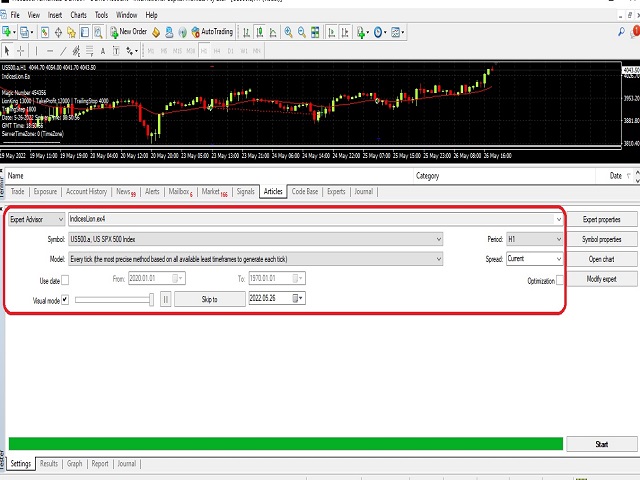This screenshot has width=640, height=480.
Task: Open the Charts menu
Action: tap(78, 15)
